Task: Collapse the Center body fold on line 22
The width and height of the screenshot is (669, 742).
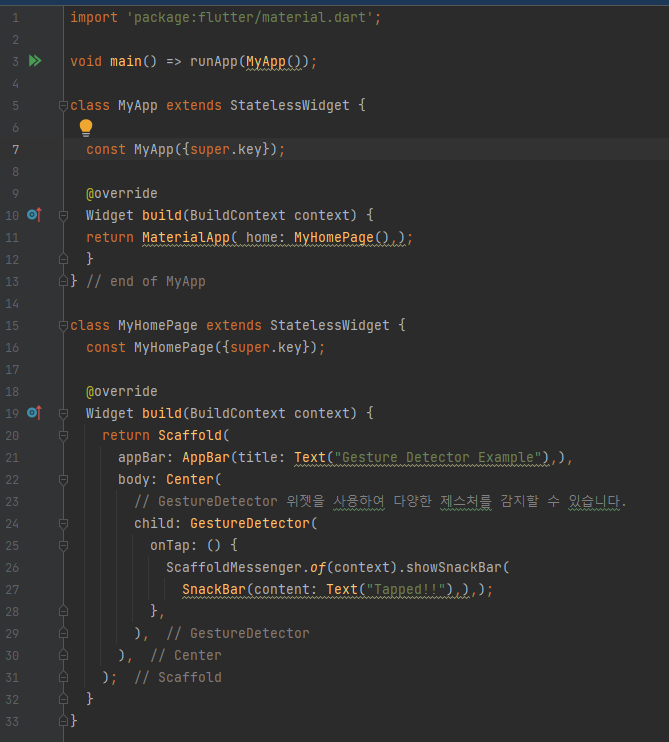Action: (63, 480)
